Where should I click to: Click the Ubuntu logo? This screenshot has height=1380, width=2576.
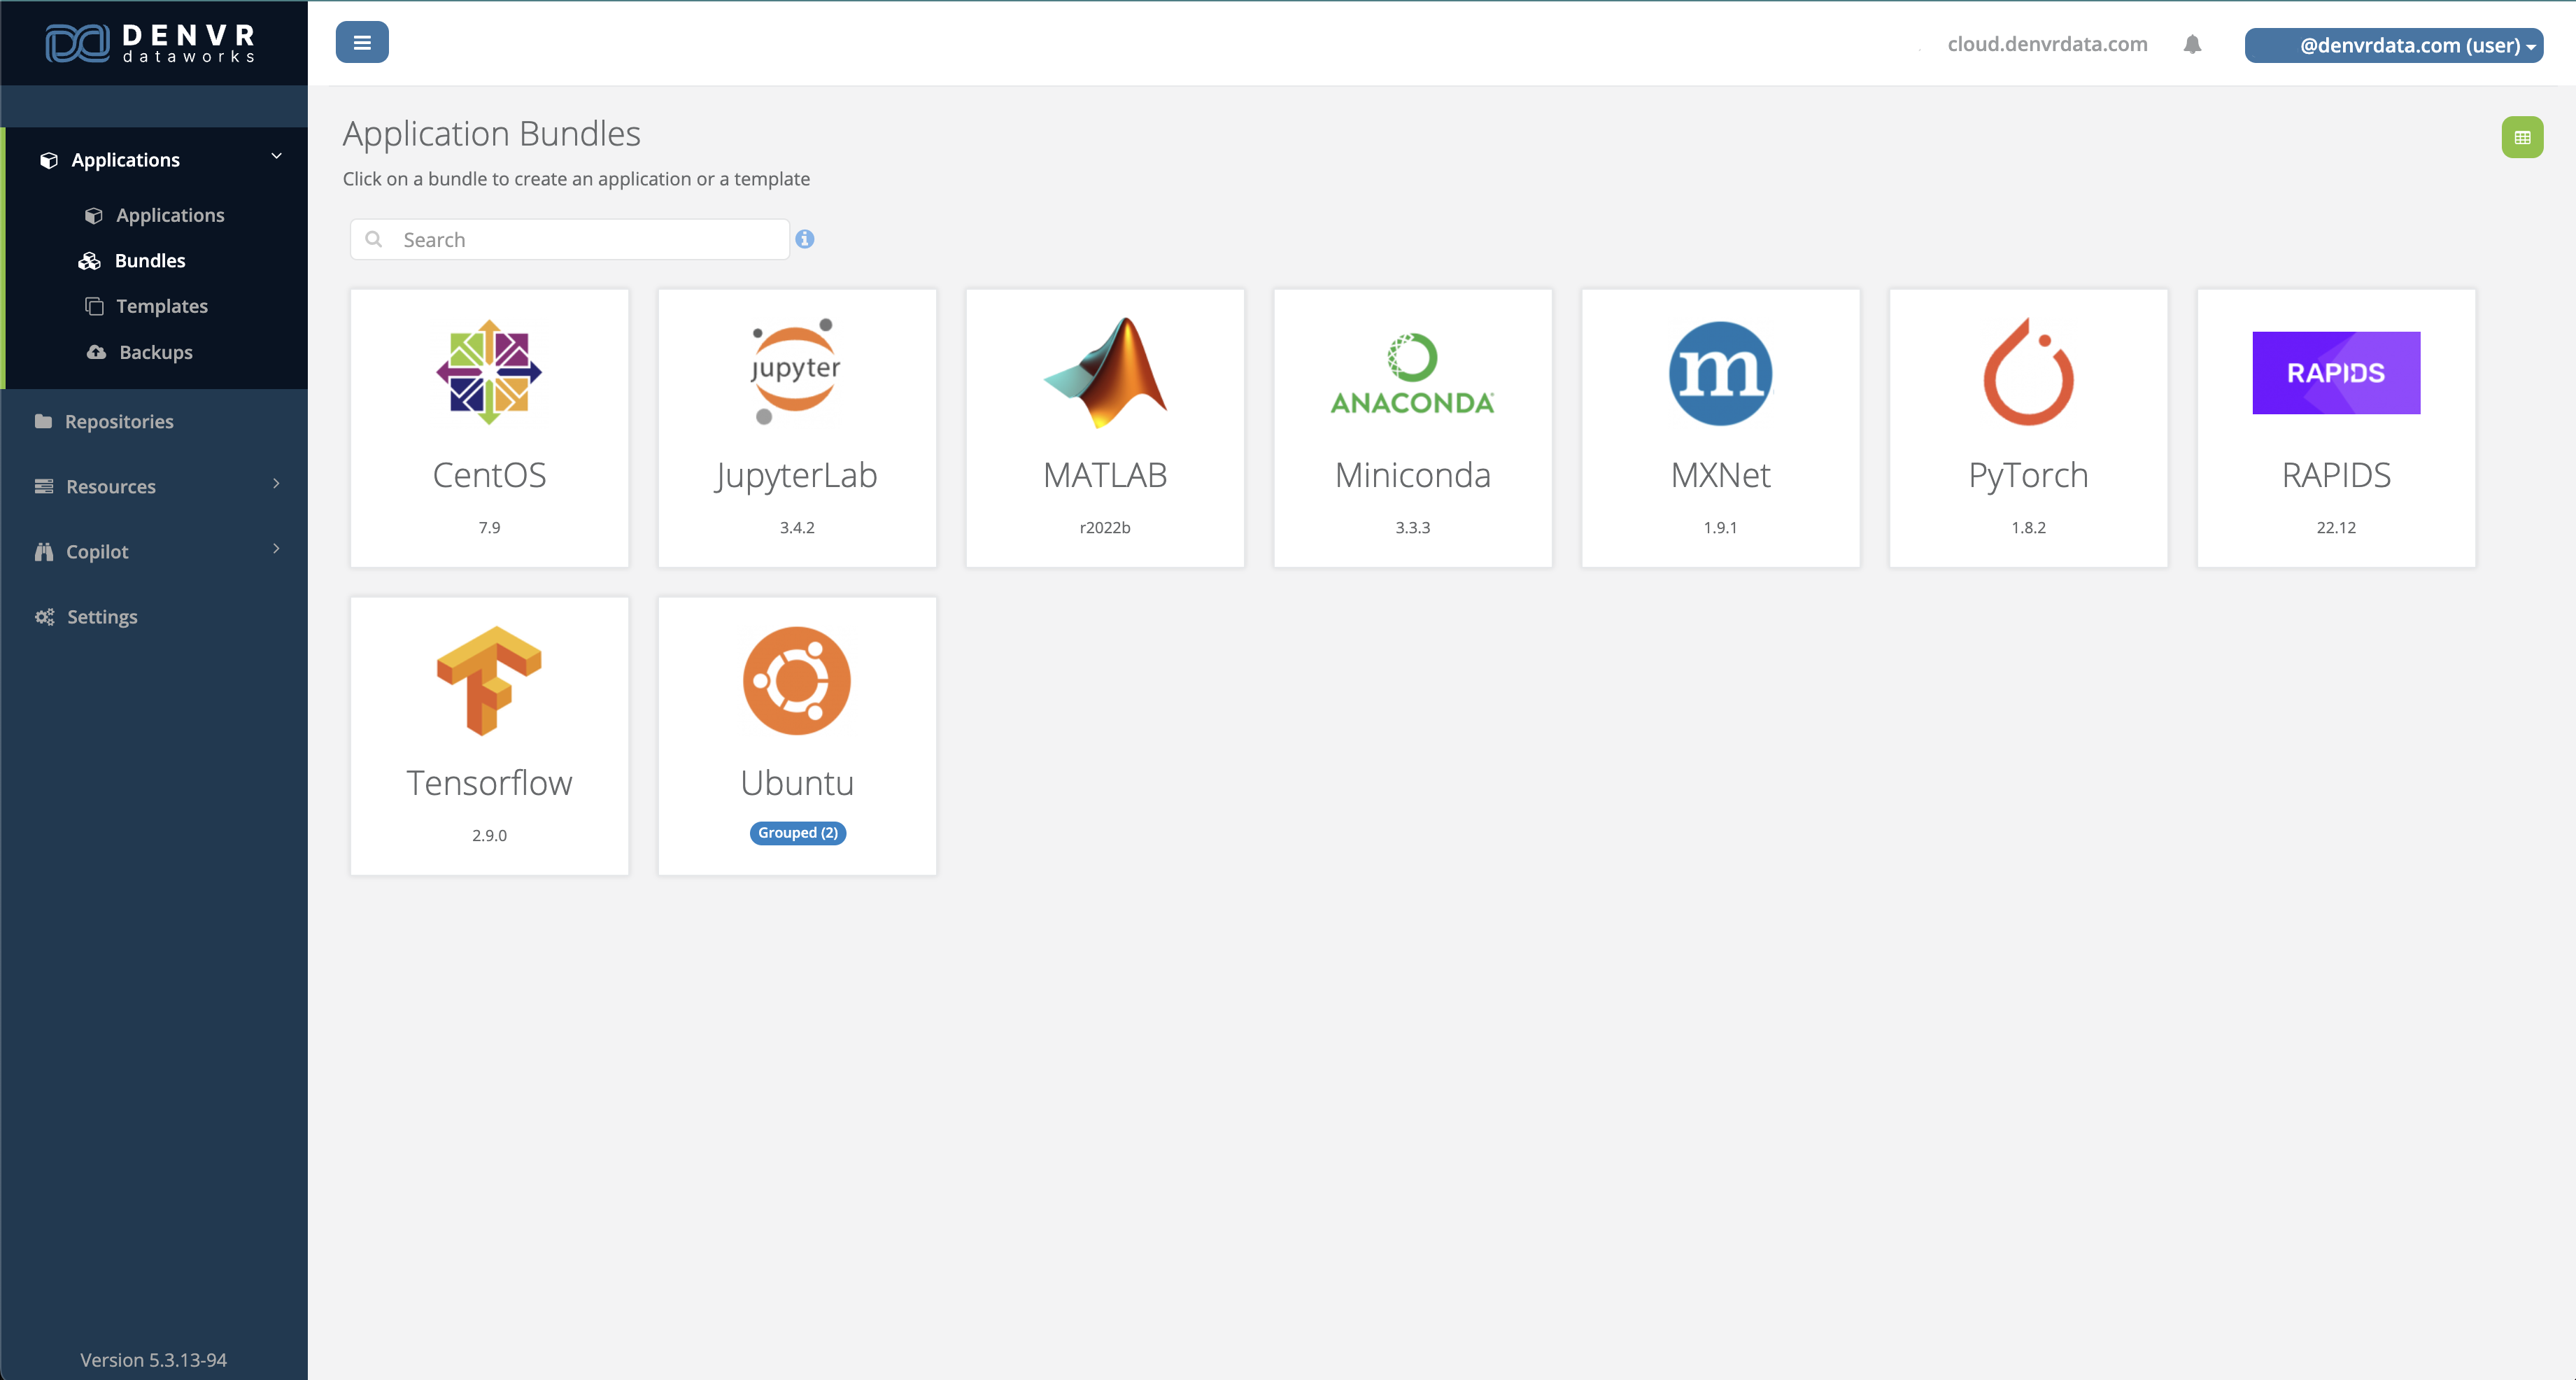pos(797,681)
